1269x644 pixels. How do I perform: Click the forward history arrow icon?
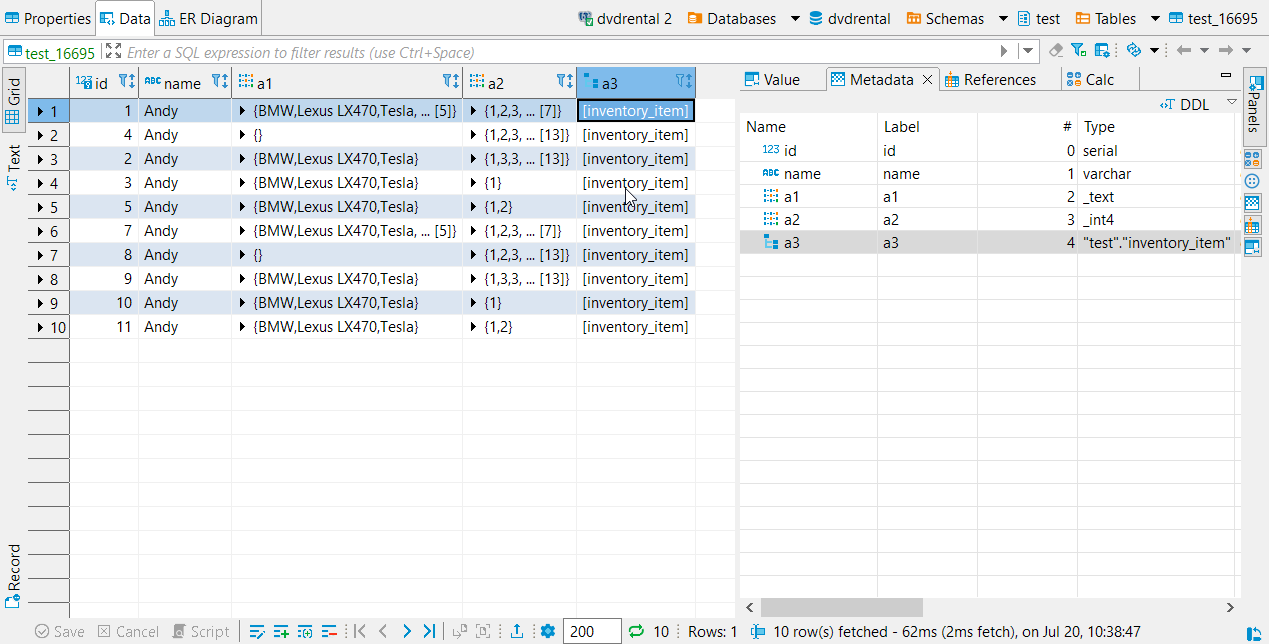click(1226, 50)
